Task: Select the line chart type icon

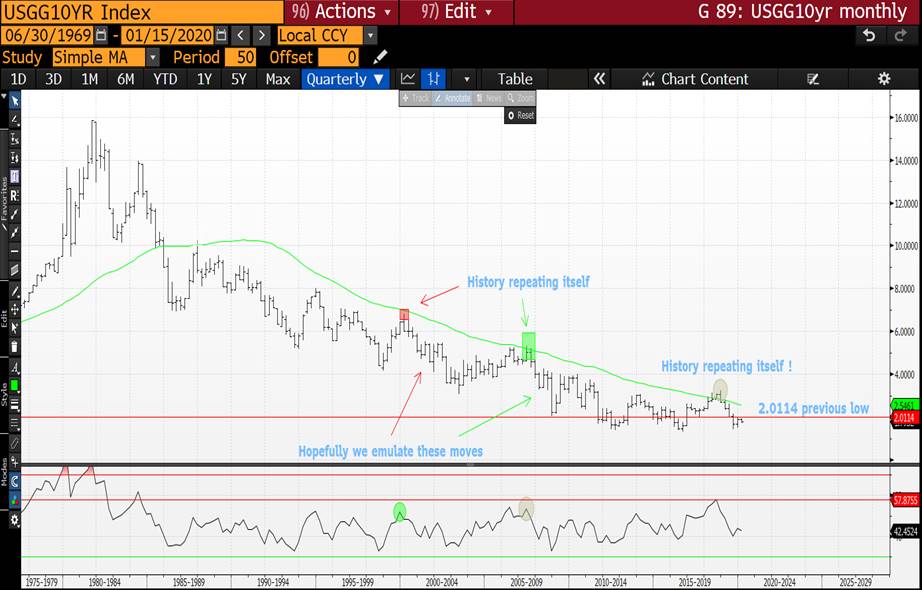Action: point(408,79)
